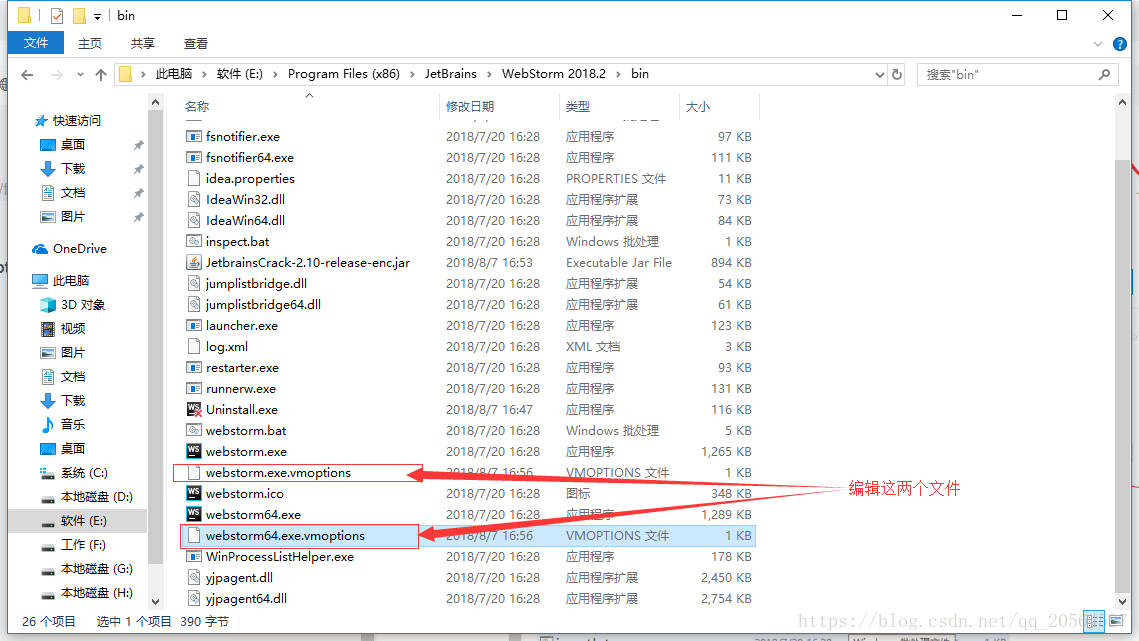1139x641 pixels.
Task: Open 视频 folder in sidebar
Action: click(x=73, y=328)
